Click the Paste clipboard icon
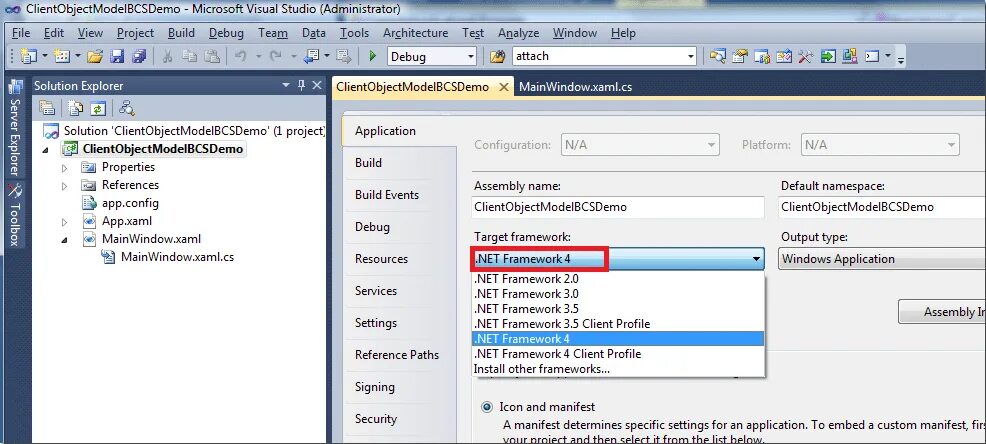The width and height of the screenshot is (986, 444). [212, 57]
